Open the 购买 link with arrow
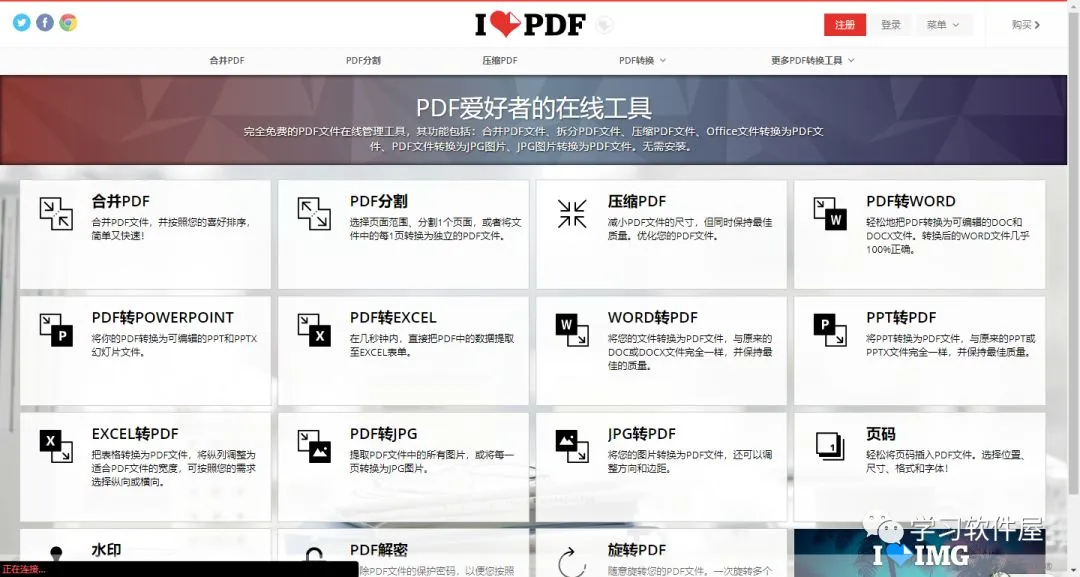This screenshot has height=577, width=1080. point(1026,25)
